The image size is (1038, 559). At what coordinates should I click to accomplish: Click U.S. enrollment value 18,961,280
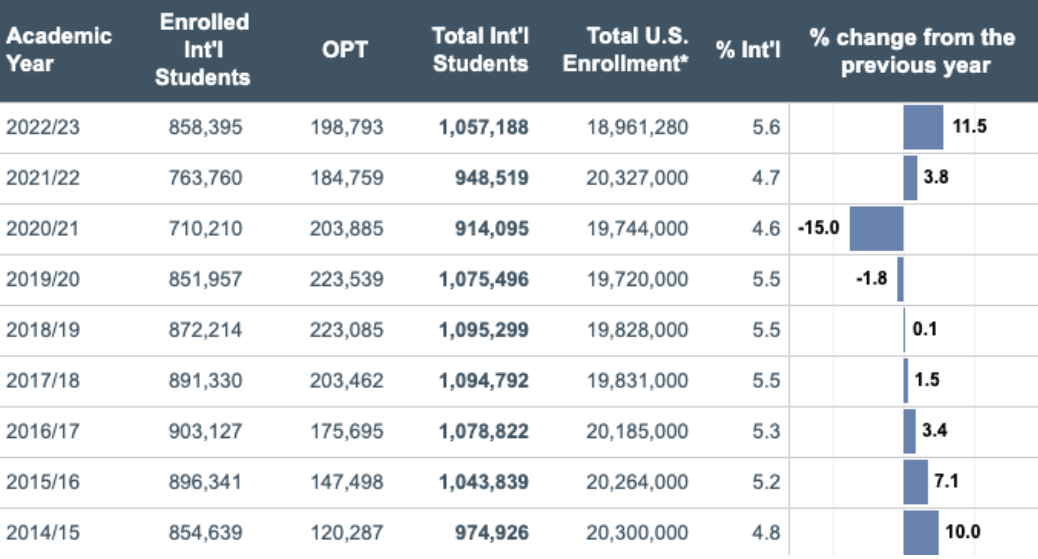(637, 127)
